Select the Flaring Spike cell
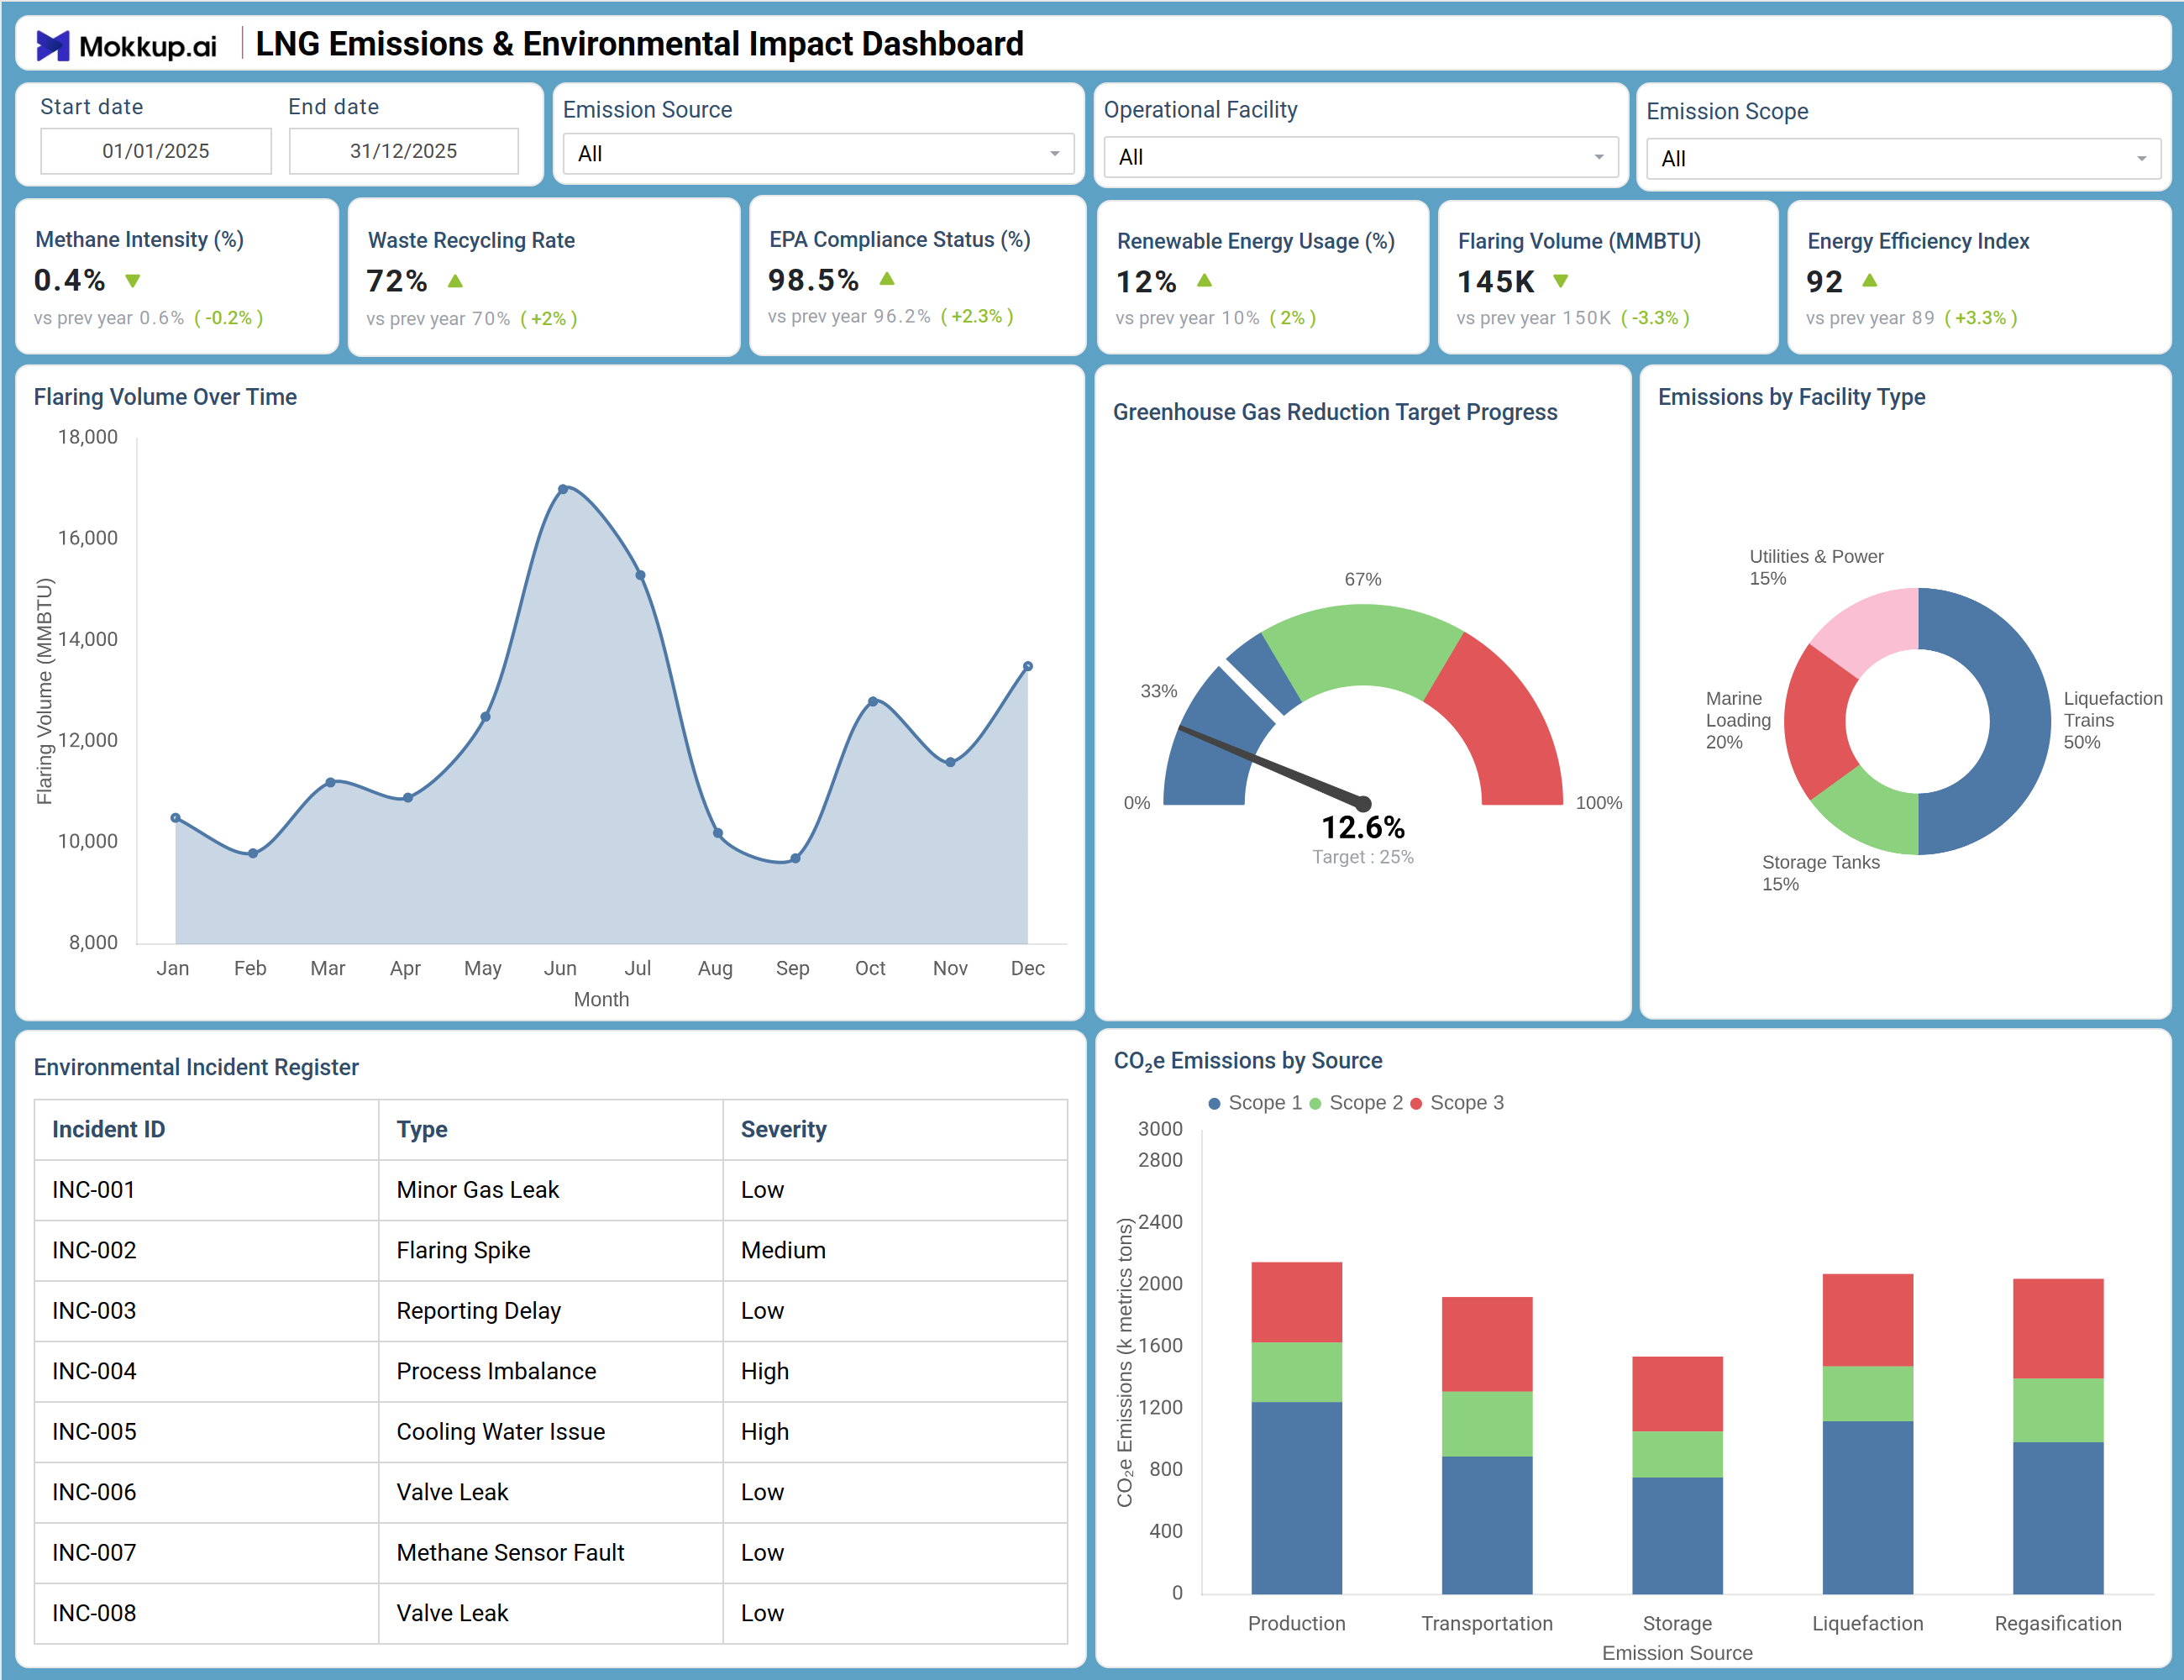Image resolution: width=2184 pixels, height=1680 pixels. click(551, 1250)
